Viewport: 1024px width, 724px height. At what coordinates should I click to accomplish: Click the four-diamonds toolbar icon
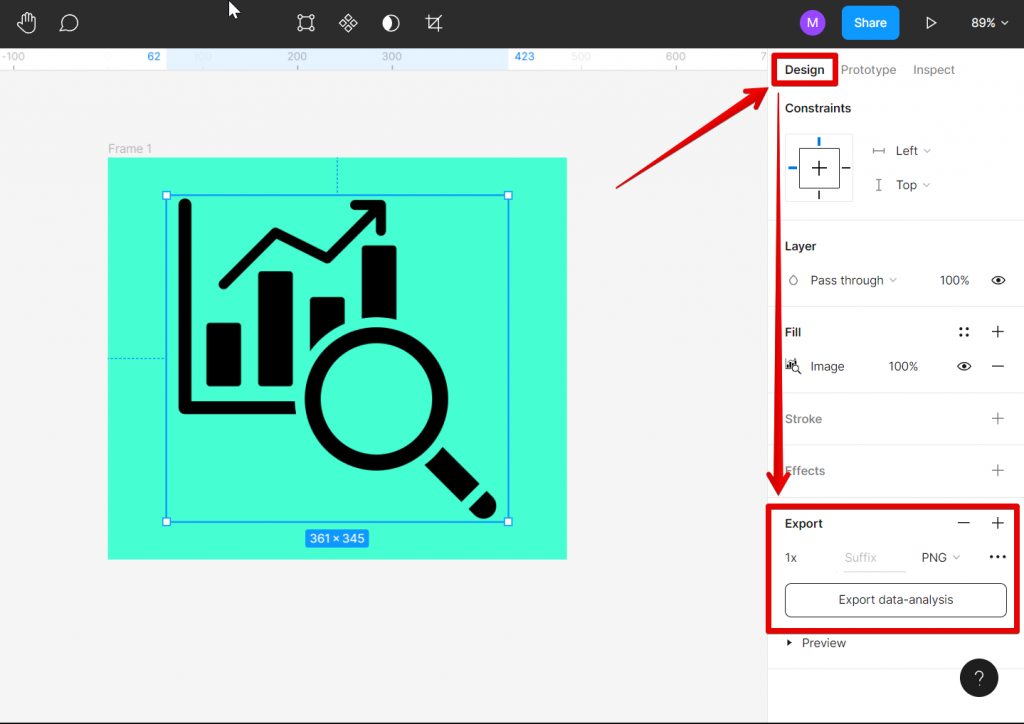pyautogui.click(x=348, y=22)
